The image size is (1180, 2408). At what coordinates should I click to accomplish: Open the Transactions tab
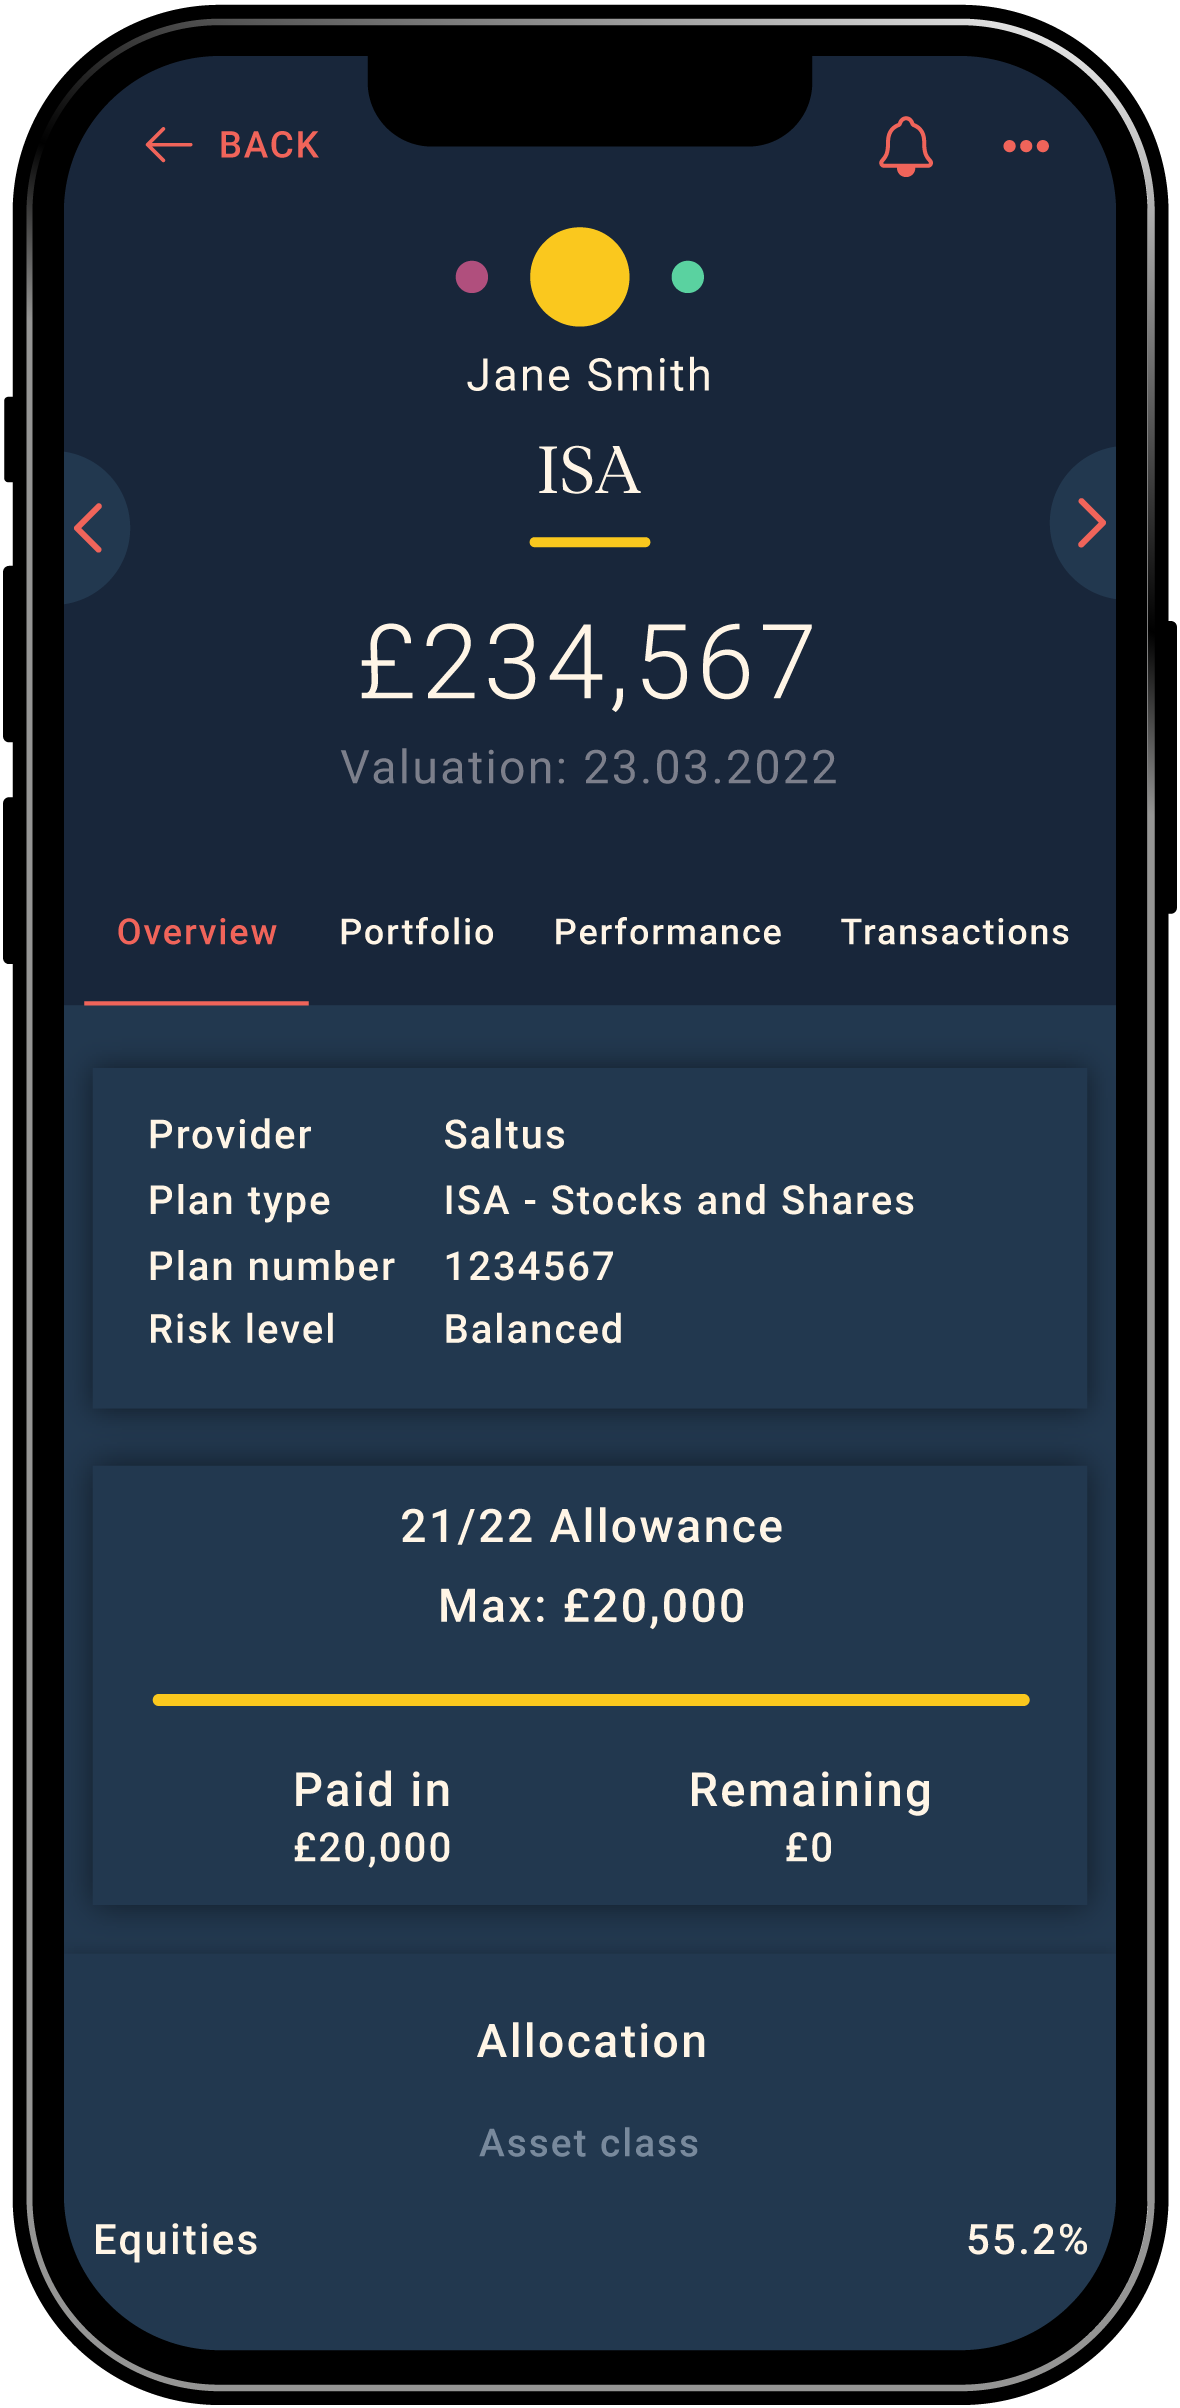[x=955, y=932]
